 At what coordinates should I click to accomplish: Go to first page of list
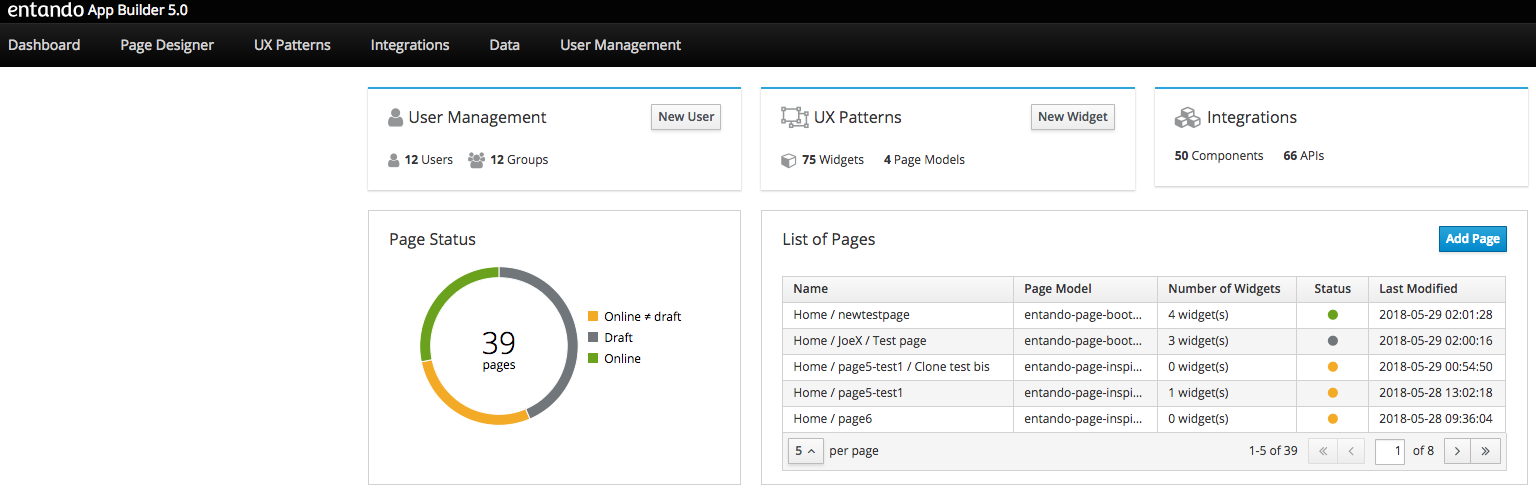pos(1323,451)
